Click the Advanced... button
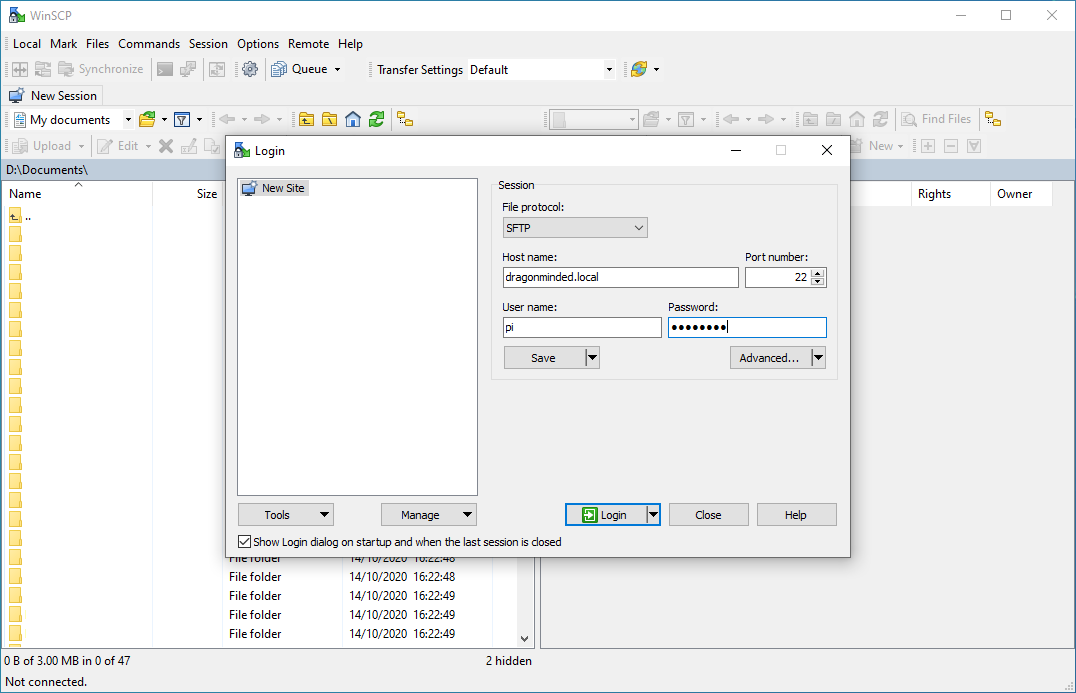 click(770, 357)
